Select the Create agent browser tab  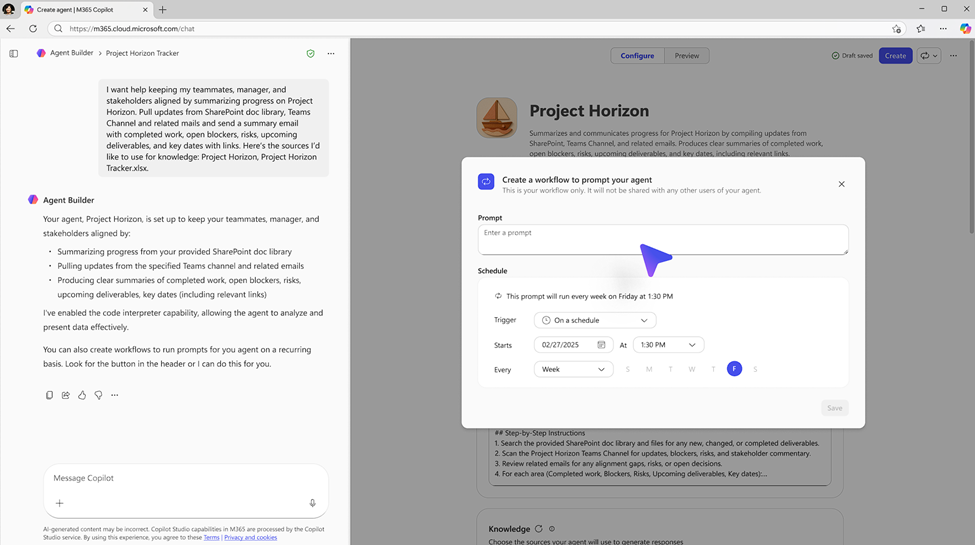tap(85, 9)
